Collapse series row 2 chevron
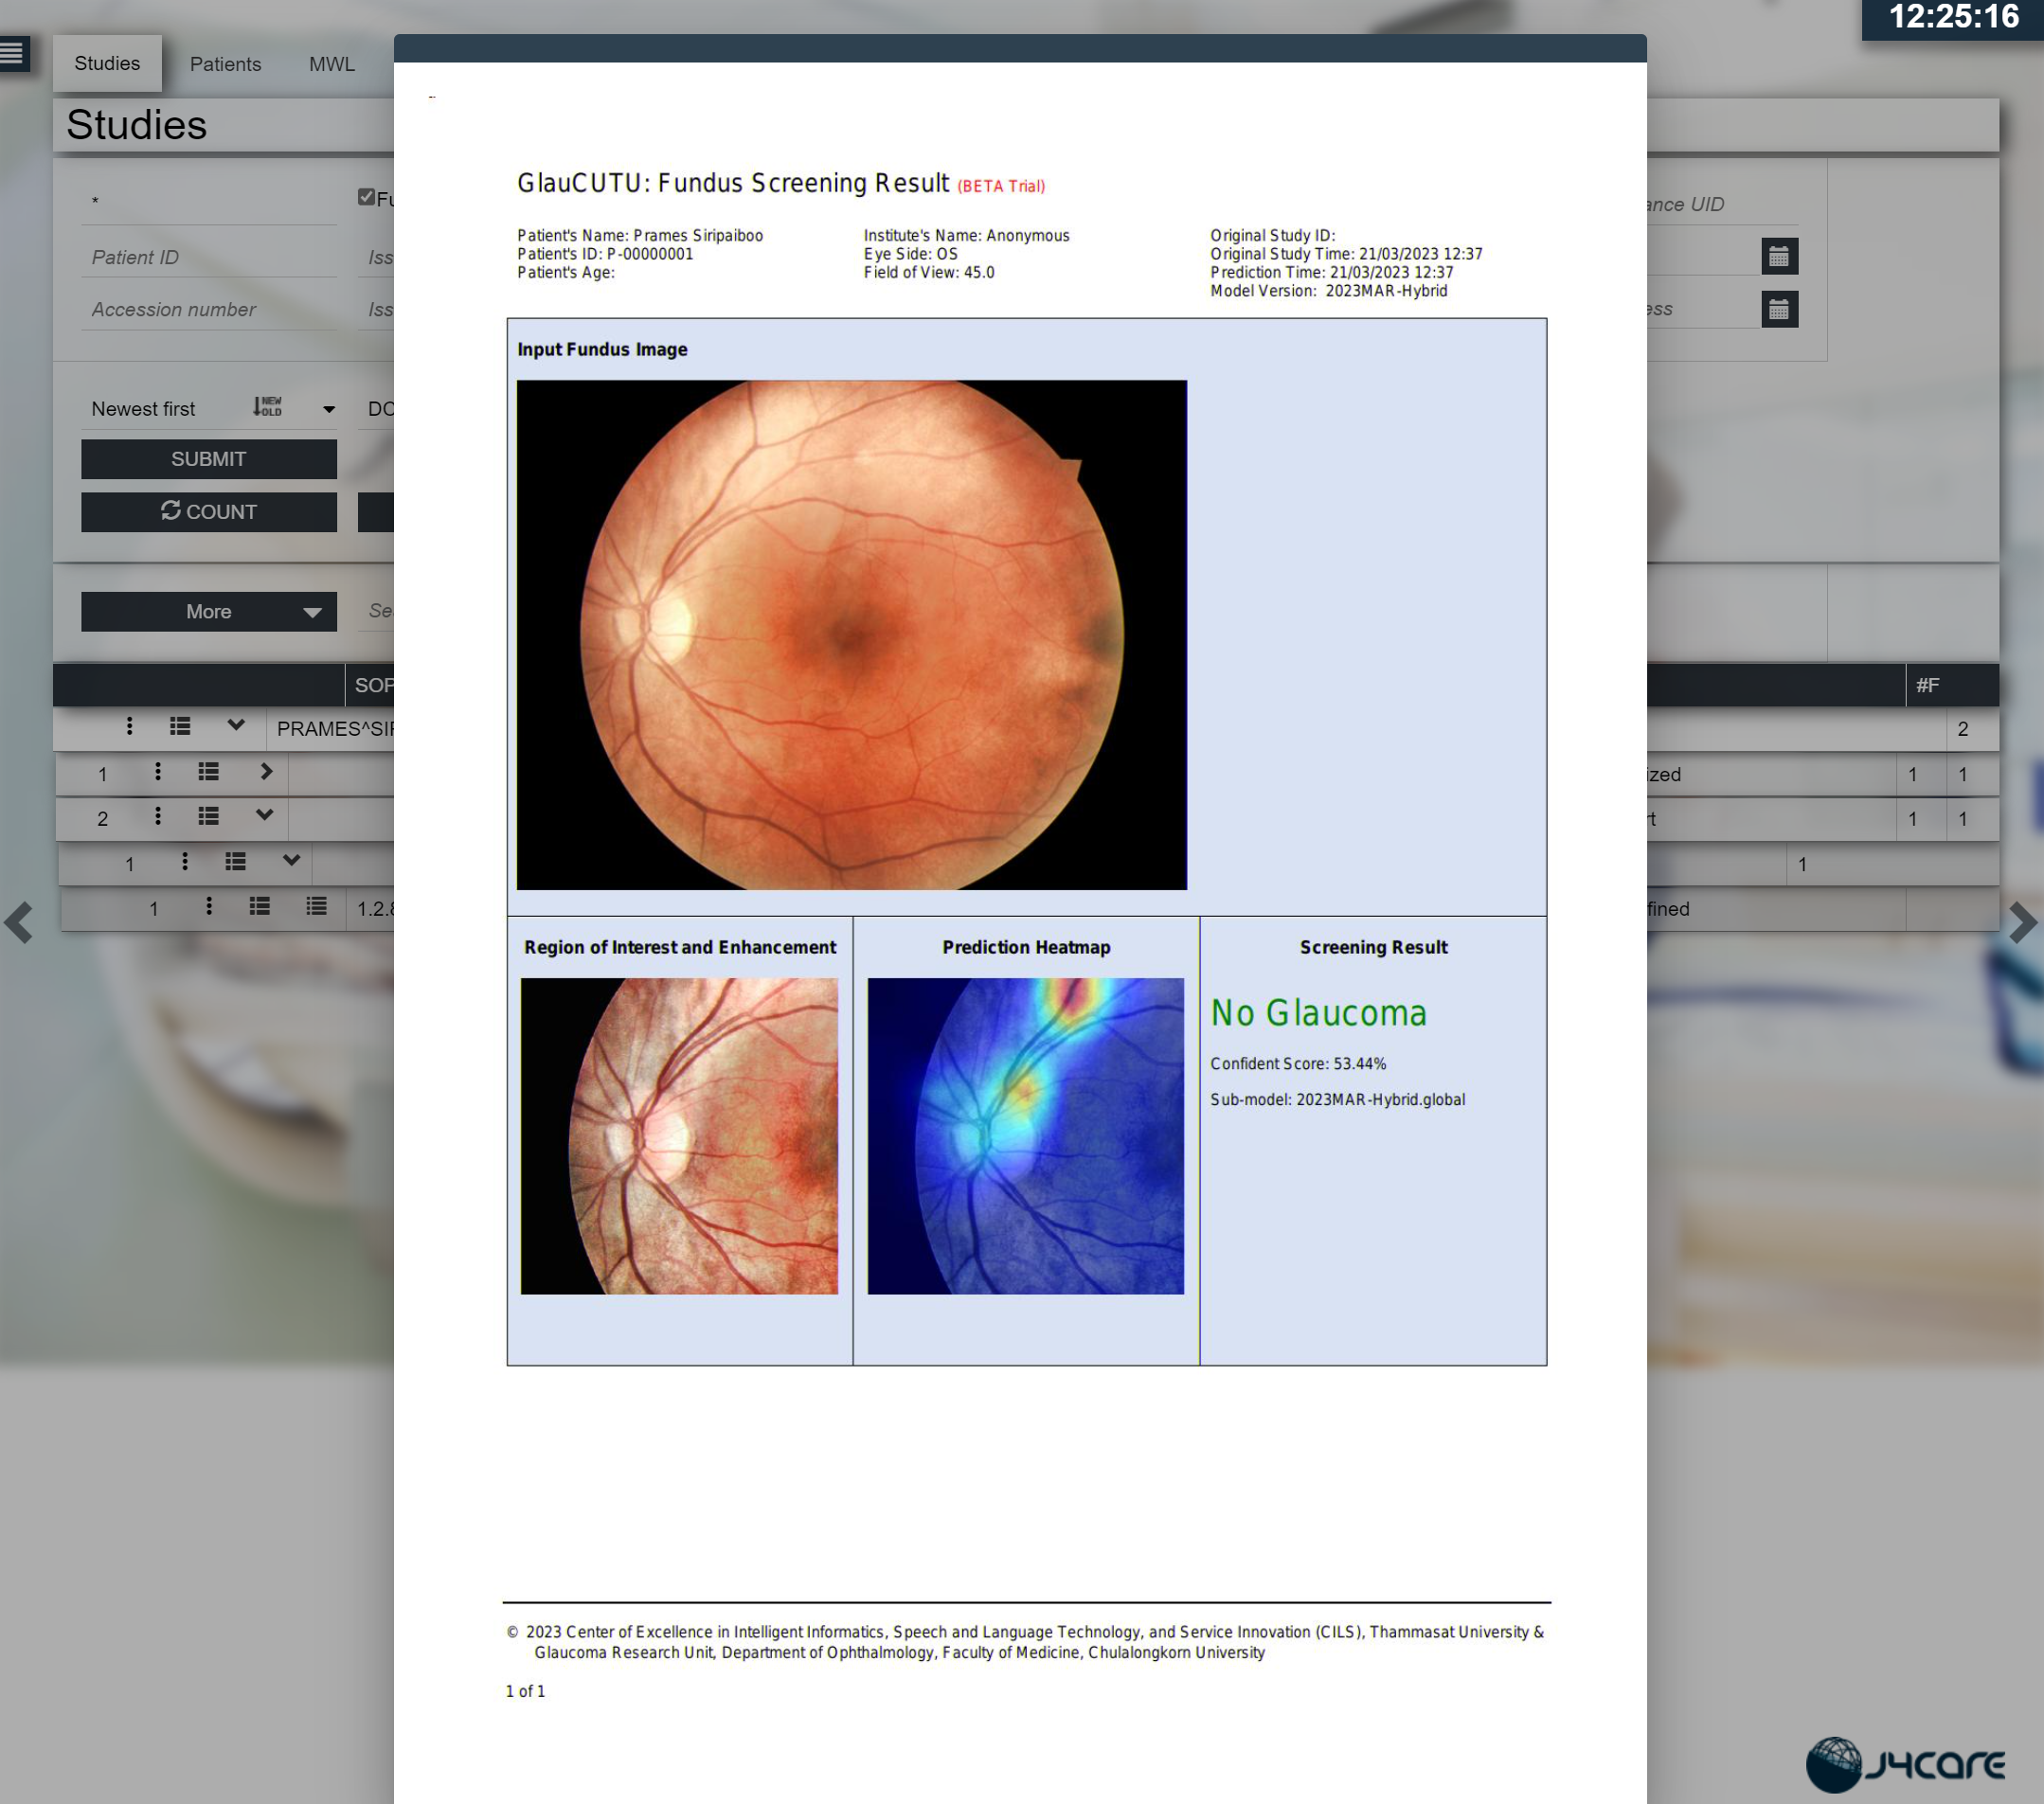 pyautogui.click(x=264, y=816)
